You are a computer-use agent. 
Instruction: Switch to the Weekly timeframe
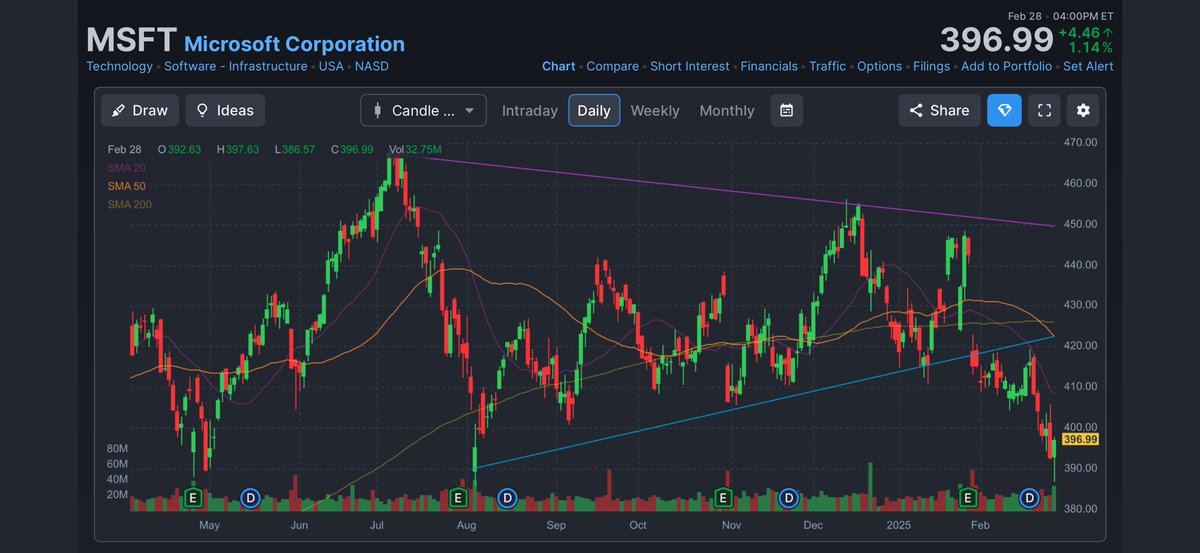click(x=655, y=111)
